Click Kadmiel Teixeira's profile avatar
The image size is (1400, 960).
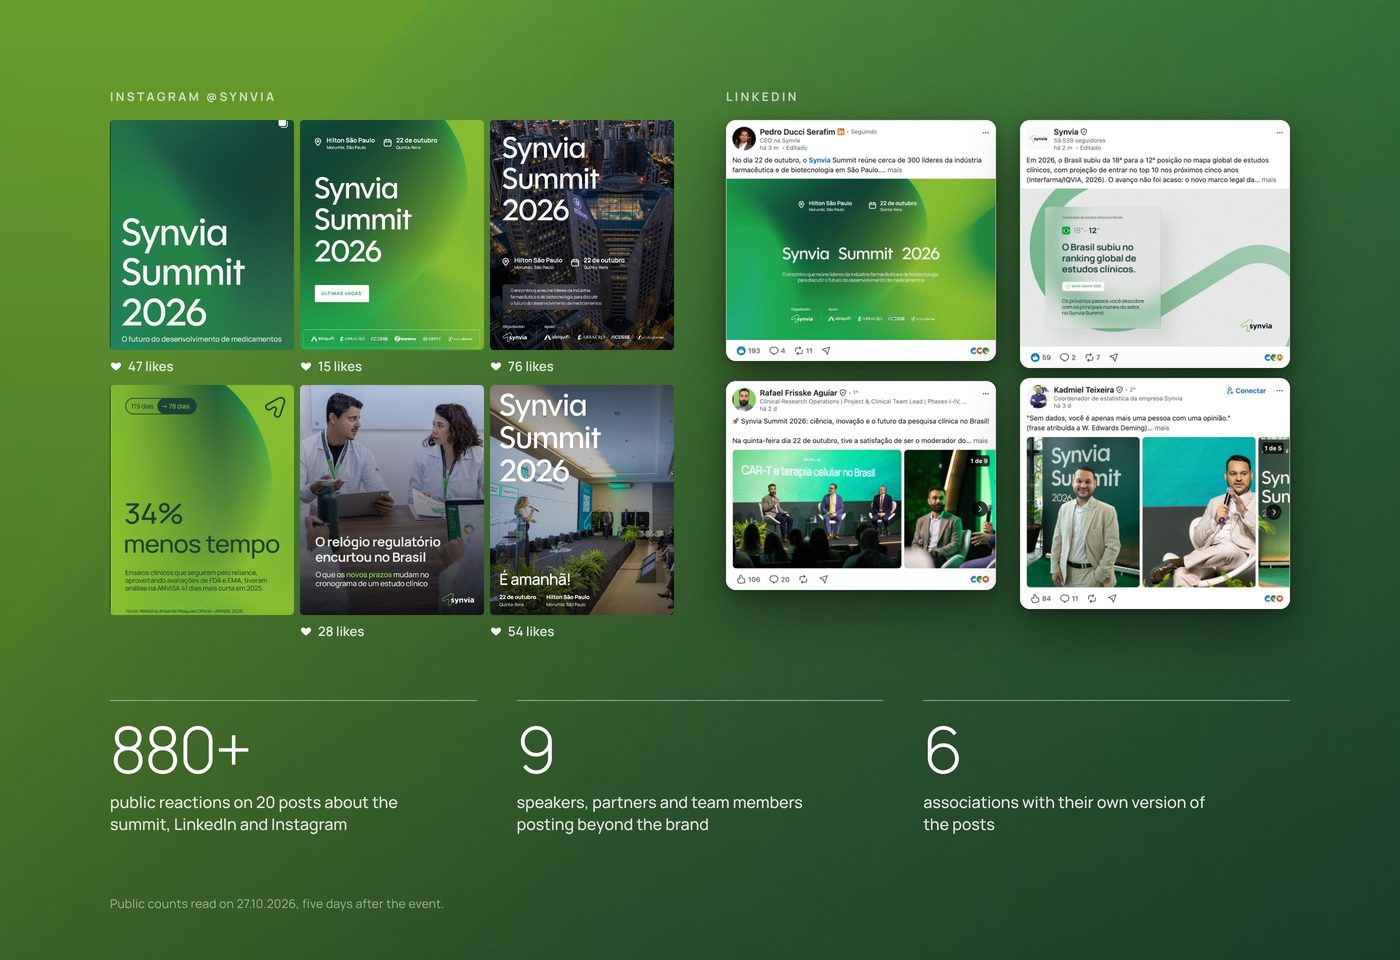coord(1039,396)
